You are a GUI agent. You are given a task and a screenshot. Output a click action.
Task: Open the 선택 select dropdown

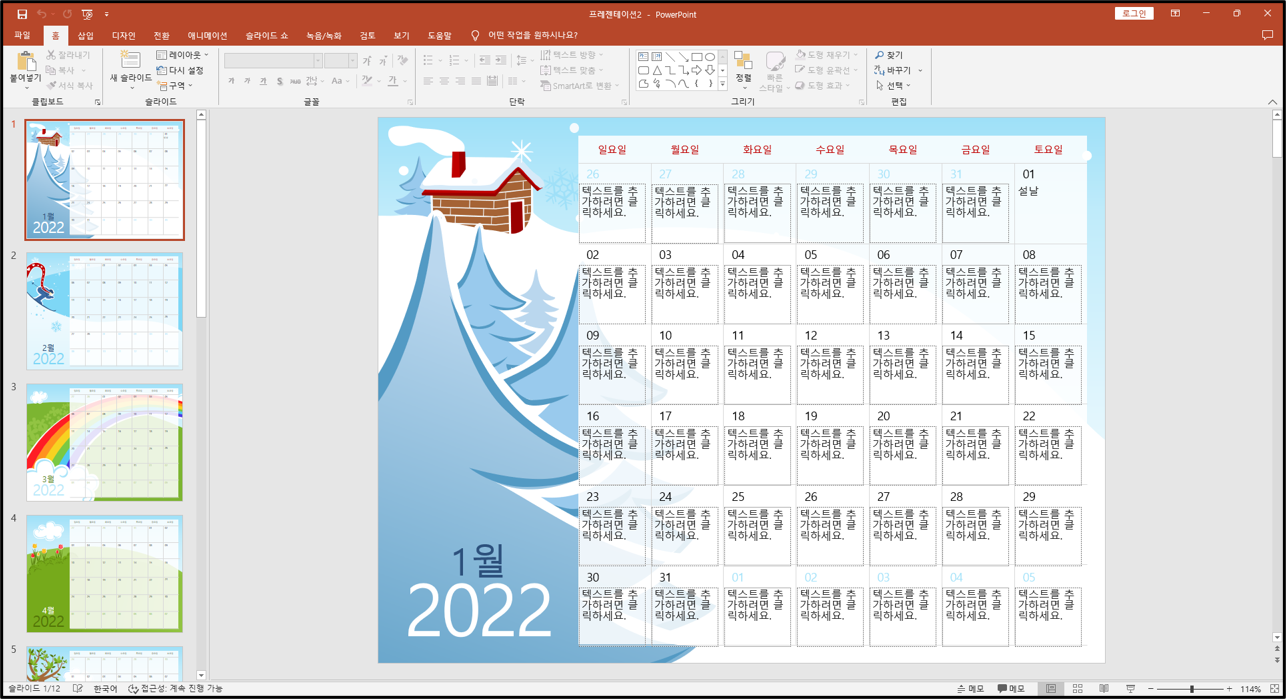click(892, 86)
